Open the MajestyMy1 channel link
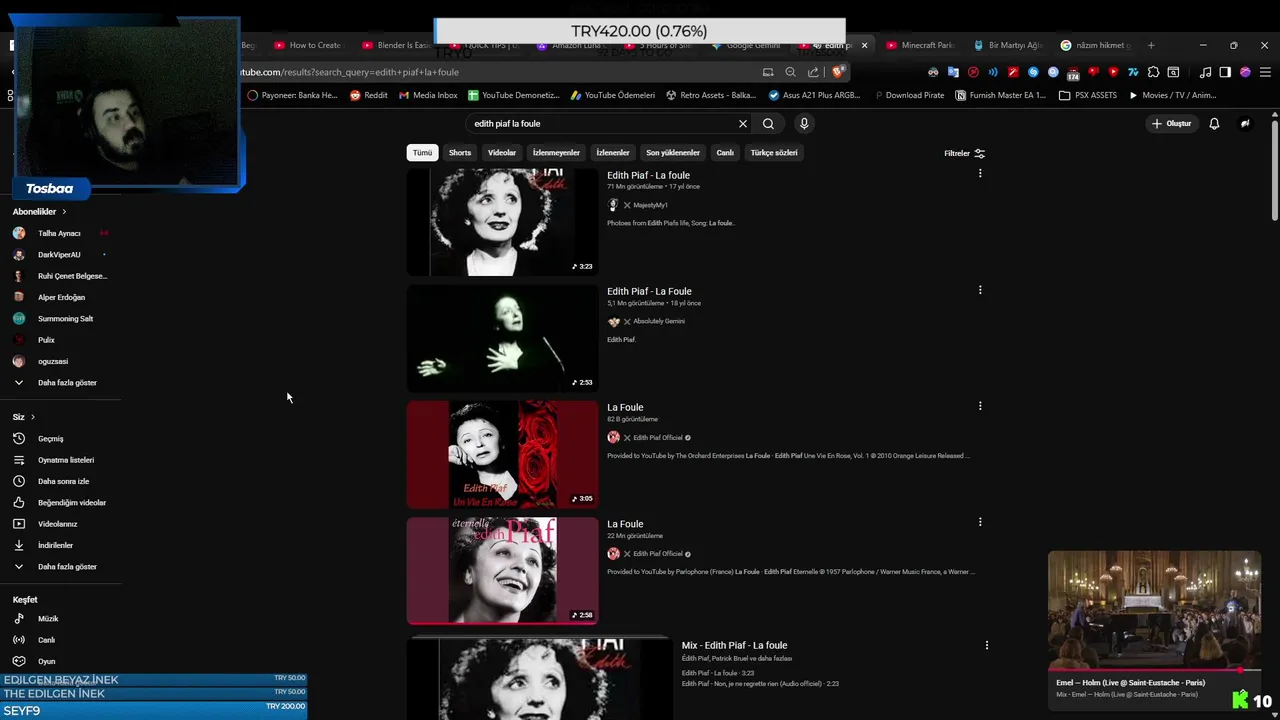This screenshot has height=720, width=1280. [650, 205]
